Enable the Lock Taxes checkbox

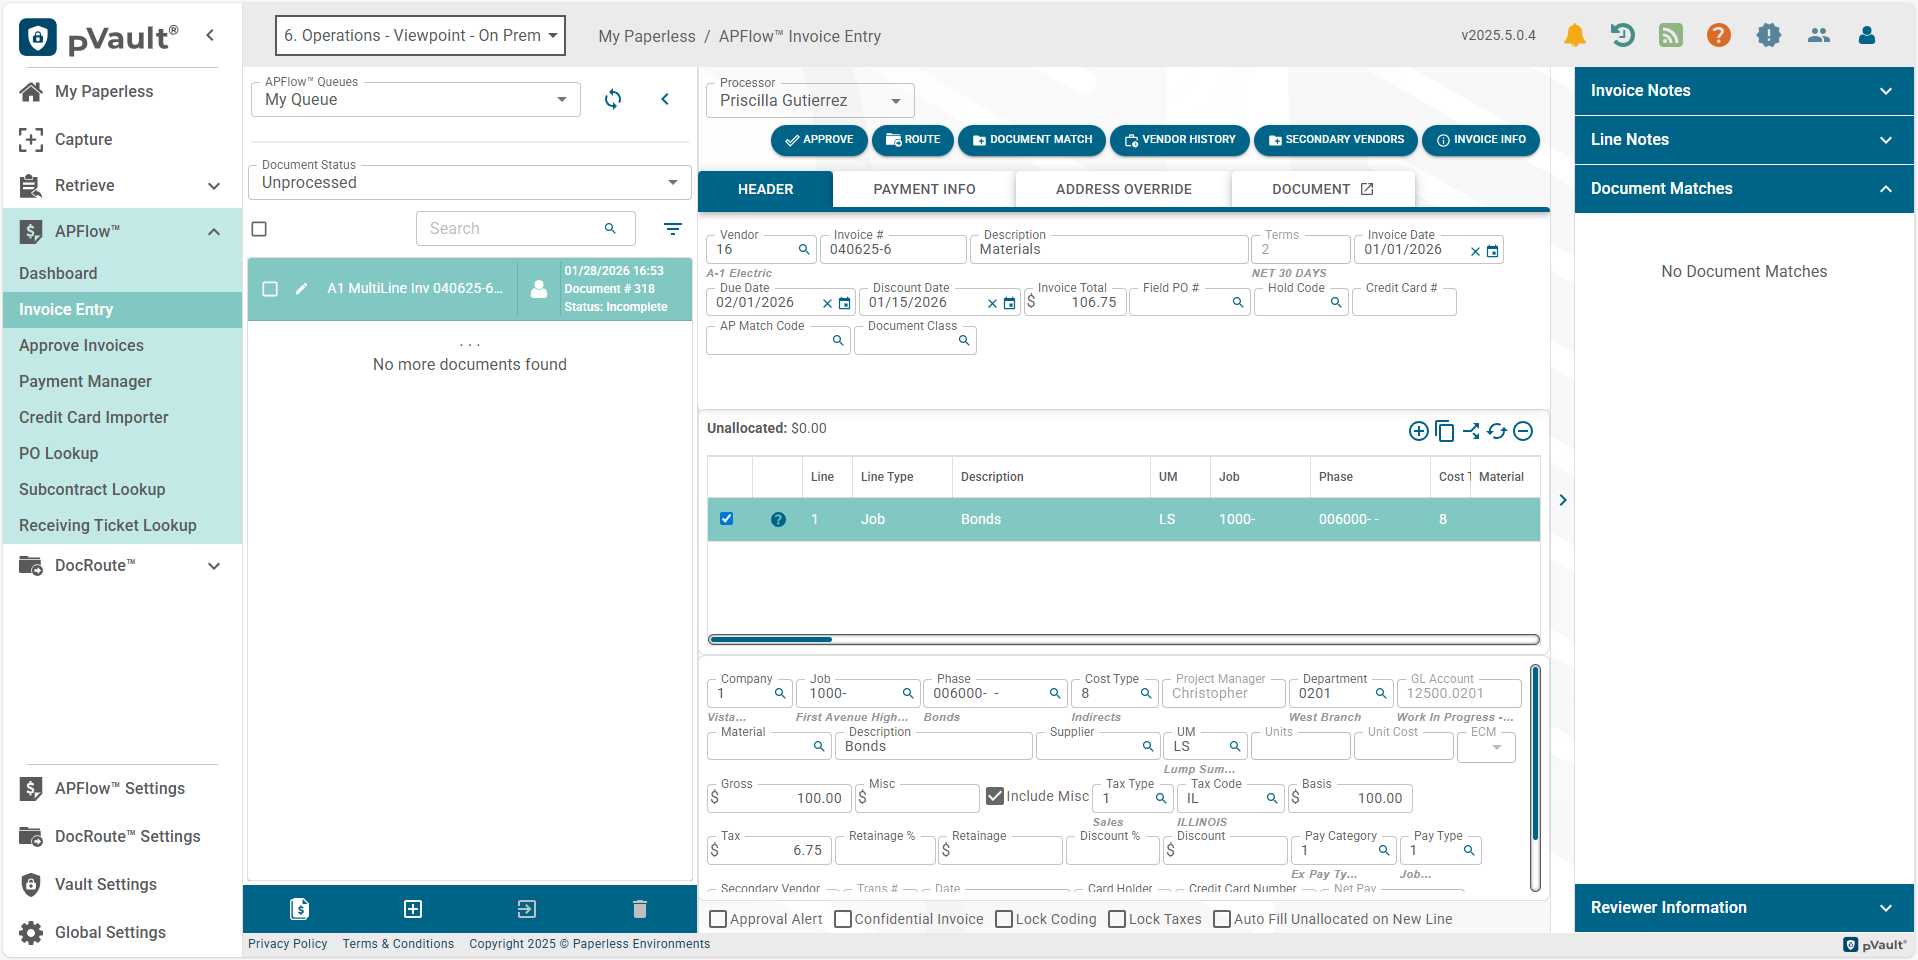1117,919
